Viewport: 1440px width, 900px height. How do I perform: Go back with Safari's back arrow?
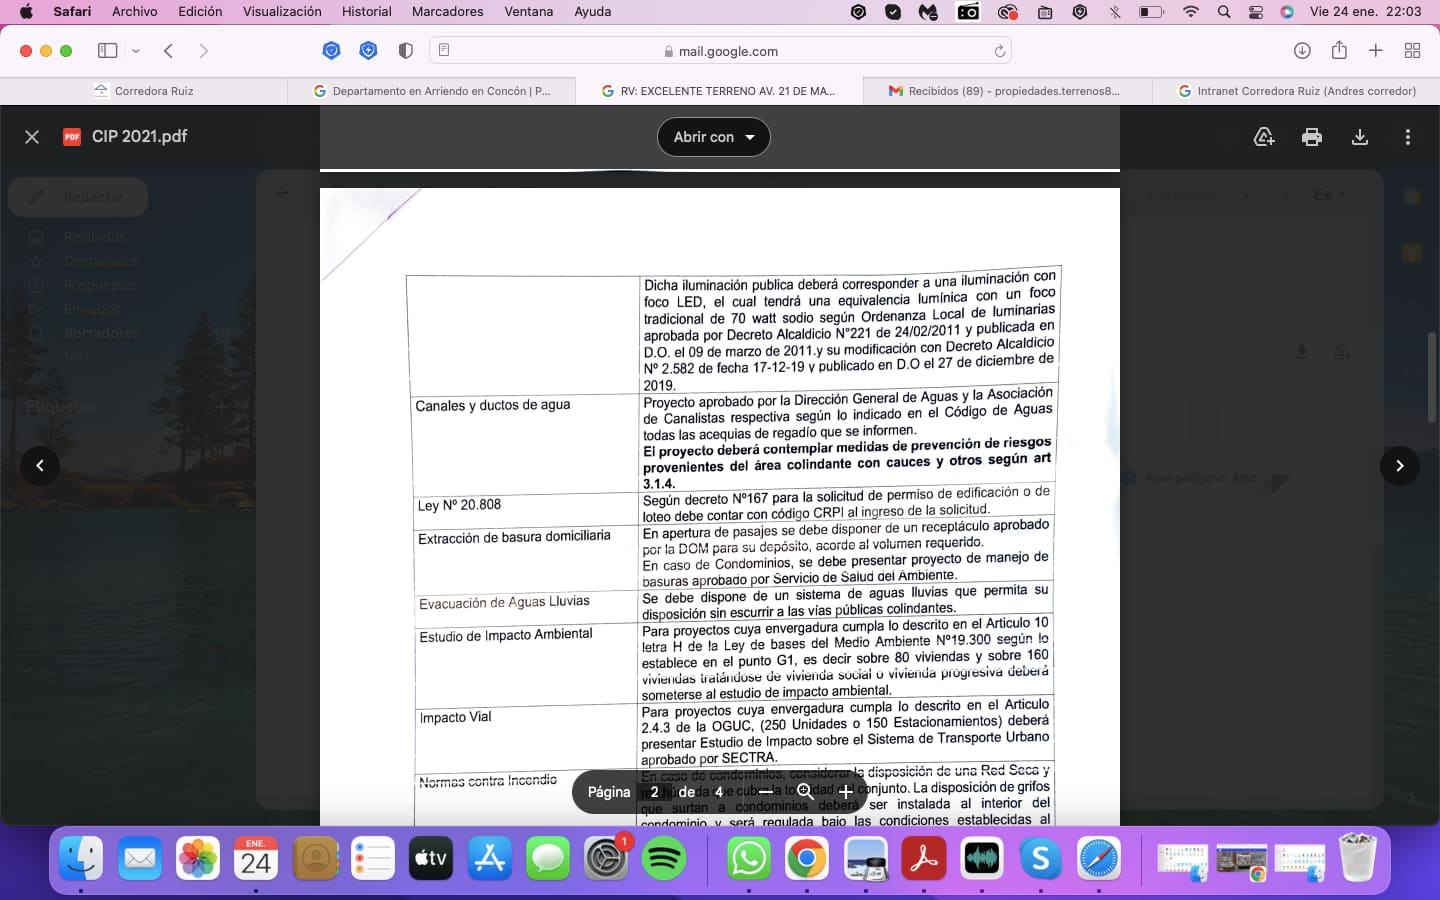tap(168, 51)
